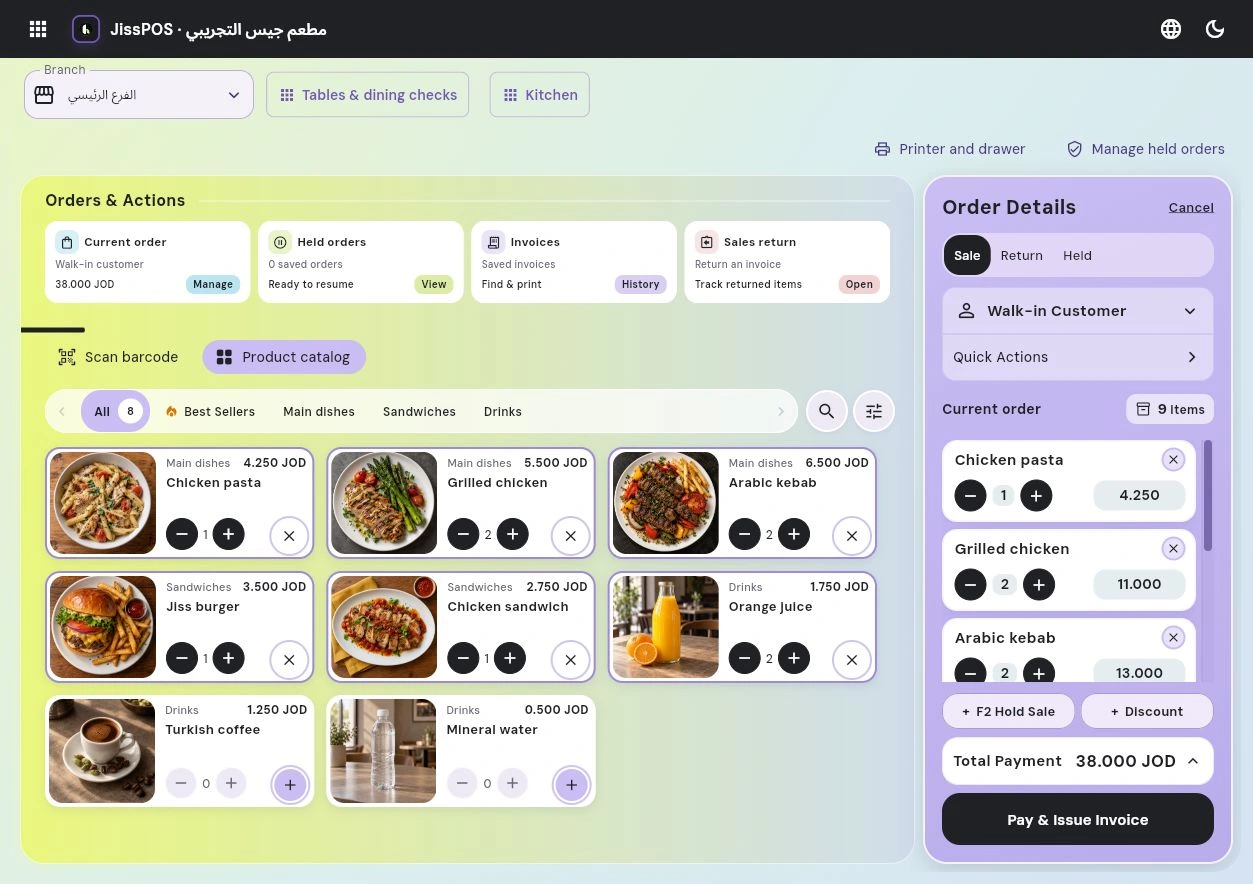Image resolution: width=1253 pixels, height=884 pixels.
Task: Click the Mineral water thumbnail
Action: click(x=384, y=751)
